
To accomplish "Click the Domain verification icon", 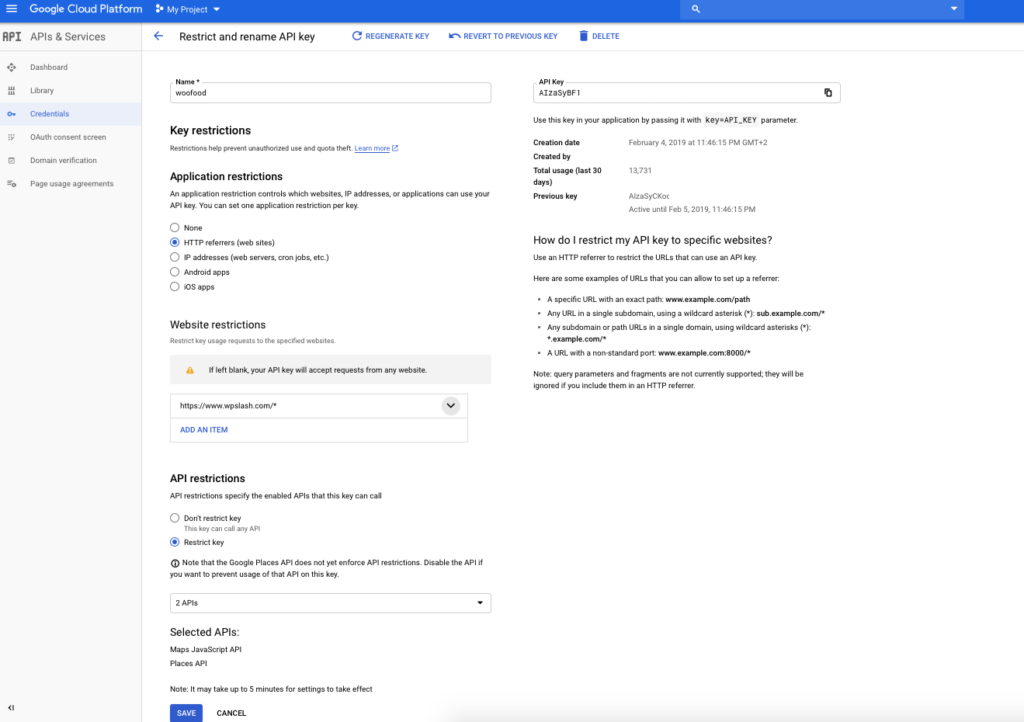I will (11, 161).
